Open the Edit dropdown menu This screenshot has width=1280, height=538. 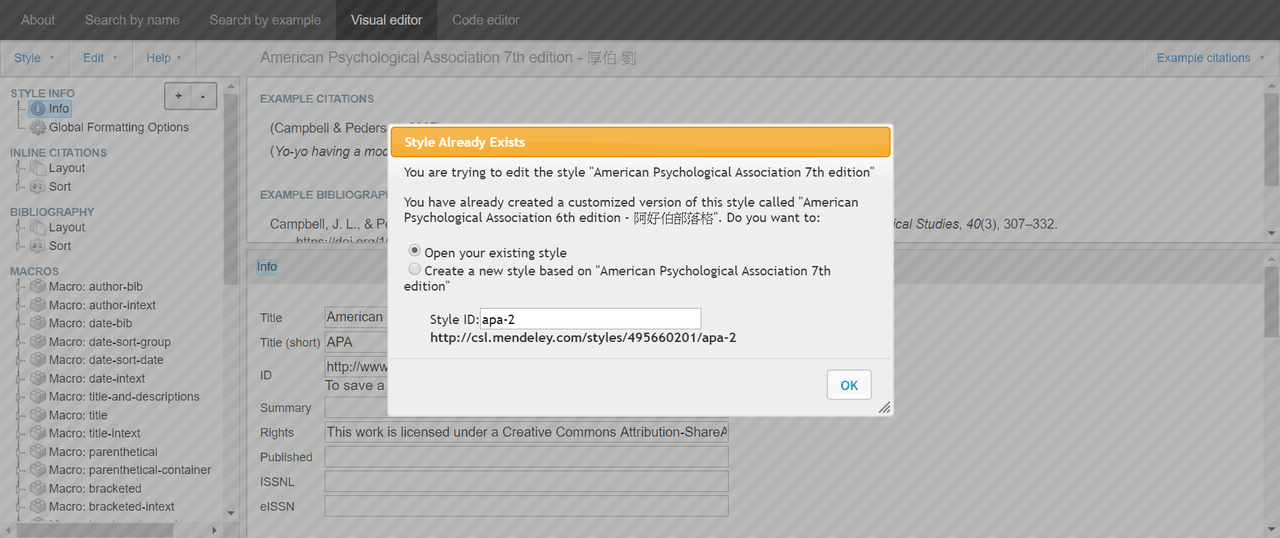click(100, 58)
